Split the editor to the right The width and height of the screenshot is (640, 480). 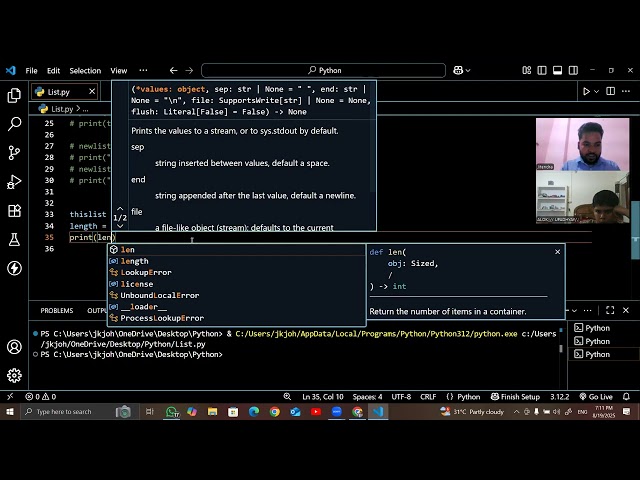tap(611, 91)
